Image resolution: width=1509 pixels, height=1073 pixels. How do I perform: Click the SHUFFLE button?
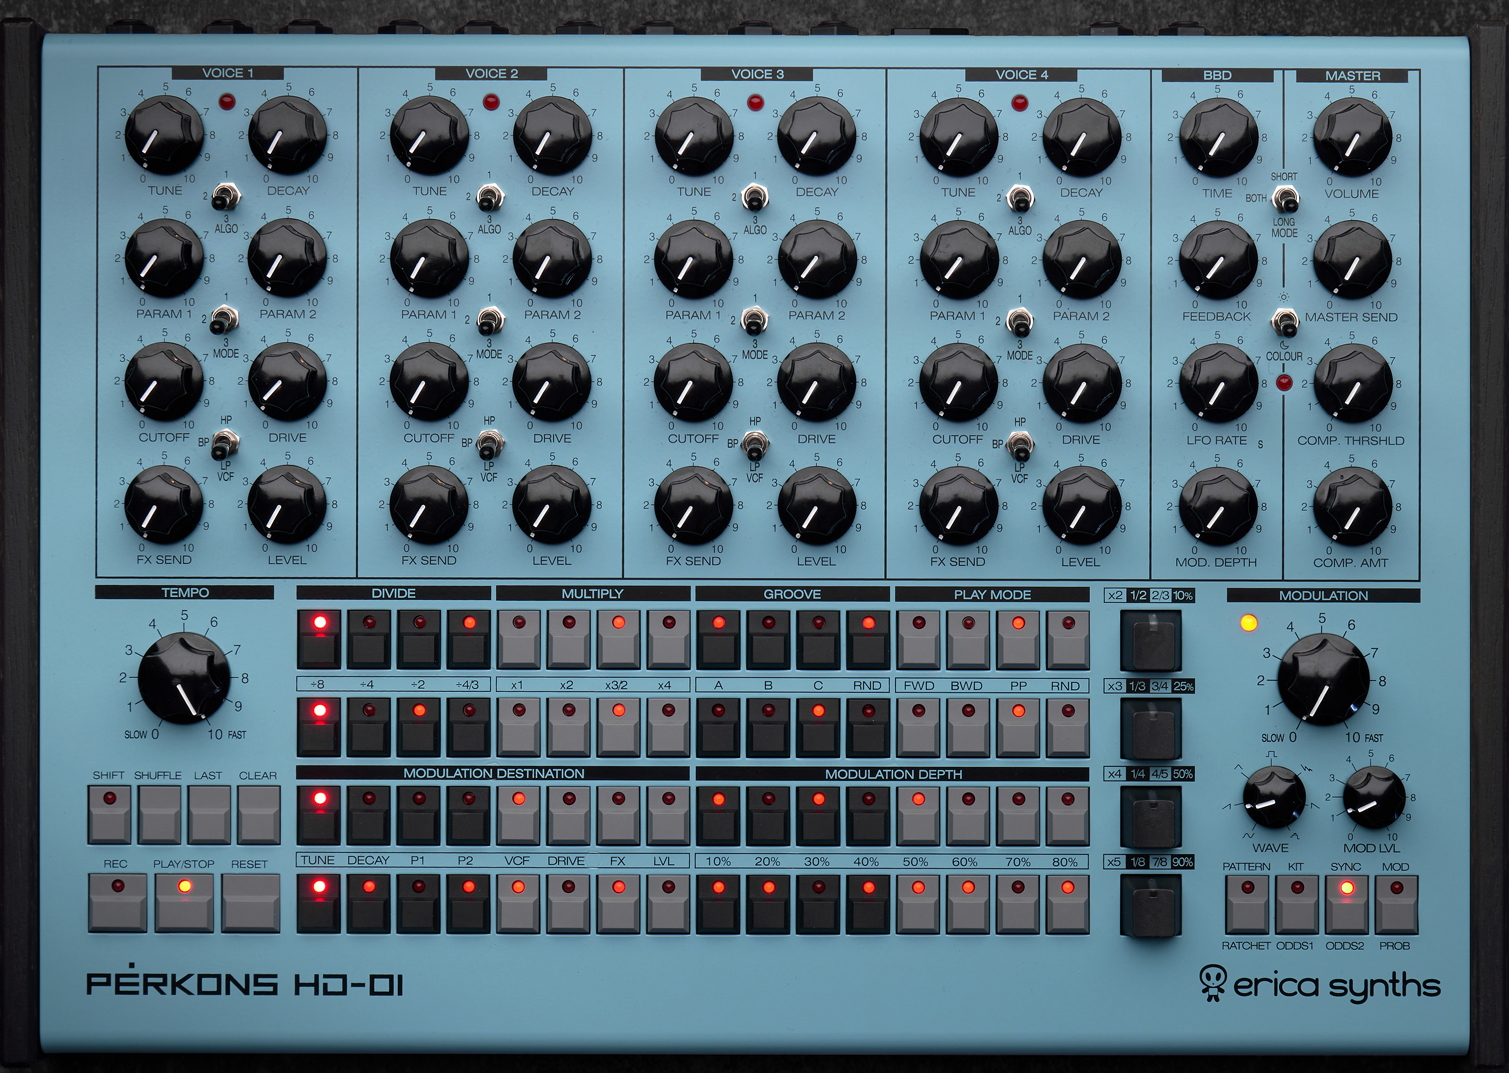[x=159, y=813]
